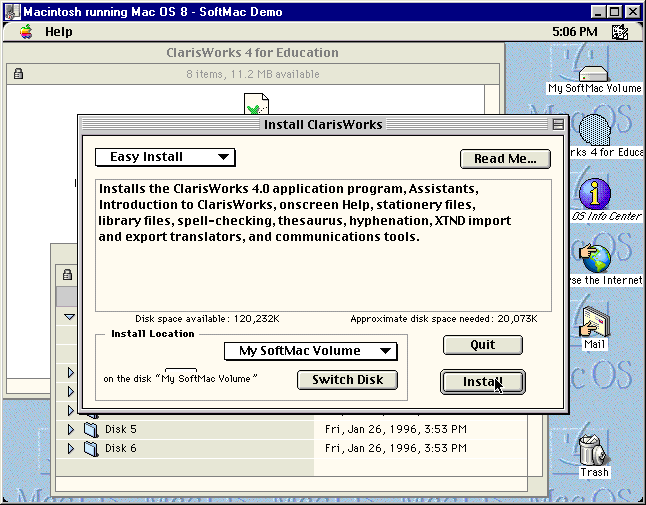The image size is (646, 505).
Task: Open My SoftMac Volume location dropdown
Action: [x=311, y=351]
